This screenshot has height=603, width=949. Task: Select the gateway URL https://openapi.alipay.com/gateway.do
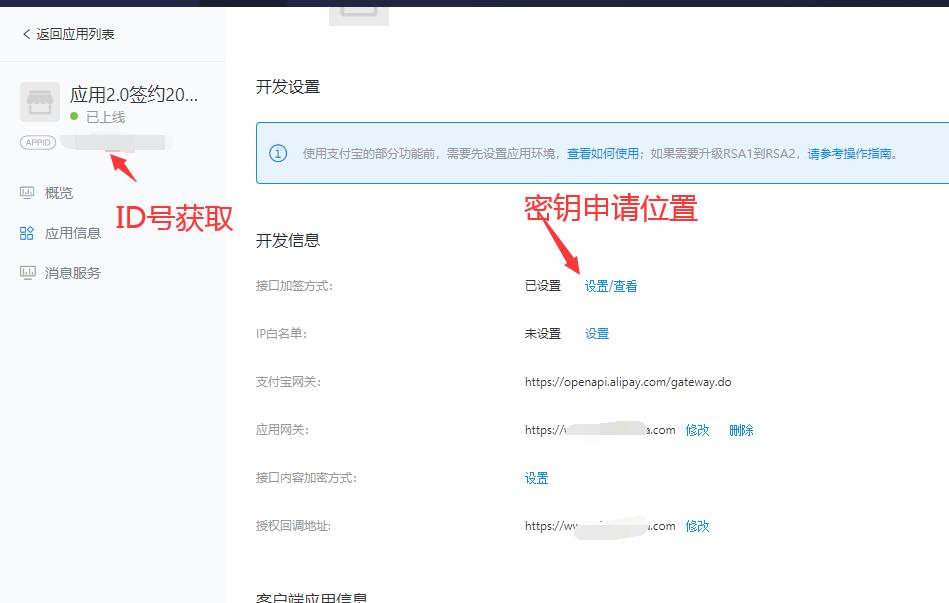(628, 382)
